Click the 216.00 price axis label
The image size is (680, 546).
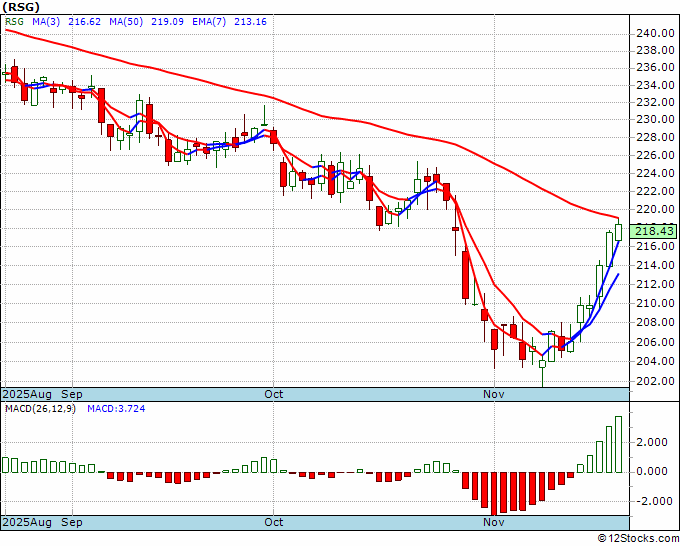[655, 246]
